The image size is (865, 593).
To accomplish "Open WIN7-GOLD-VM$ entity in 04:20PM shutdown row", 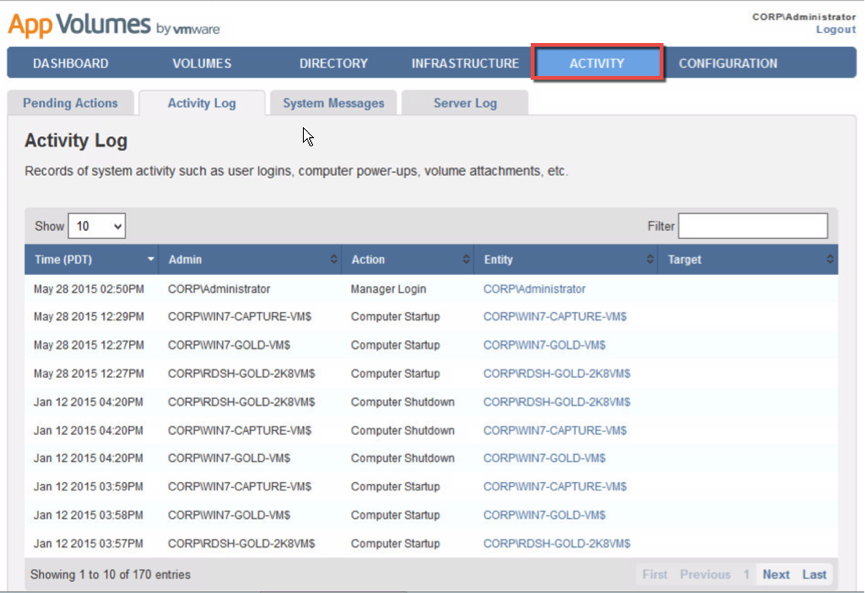I will 544,458.
